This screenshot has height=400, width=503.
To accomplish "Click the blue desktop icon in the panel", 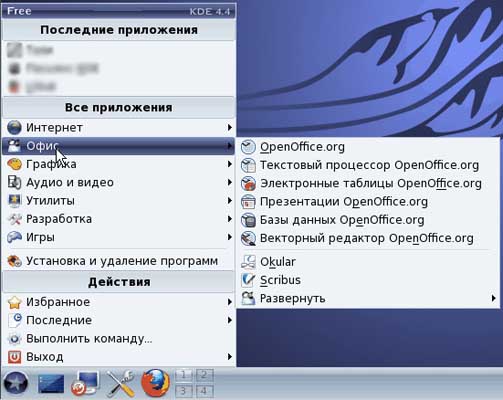I will (x=51, y=384).
